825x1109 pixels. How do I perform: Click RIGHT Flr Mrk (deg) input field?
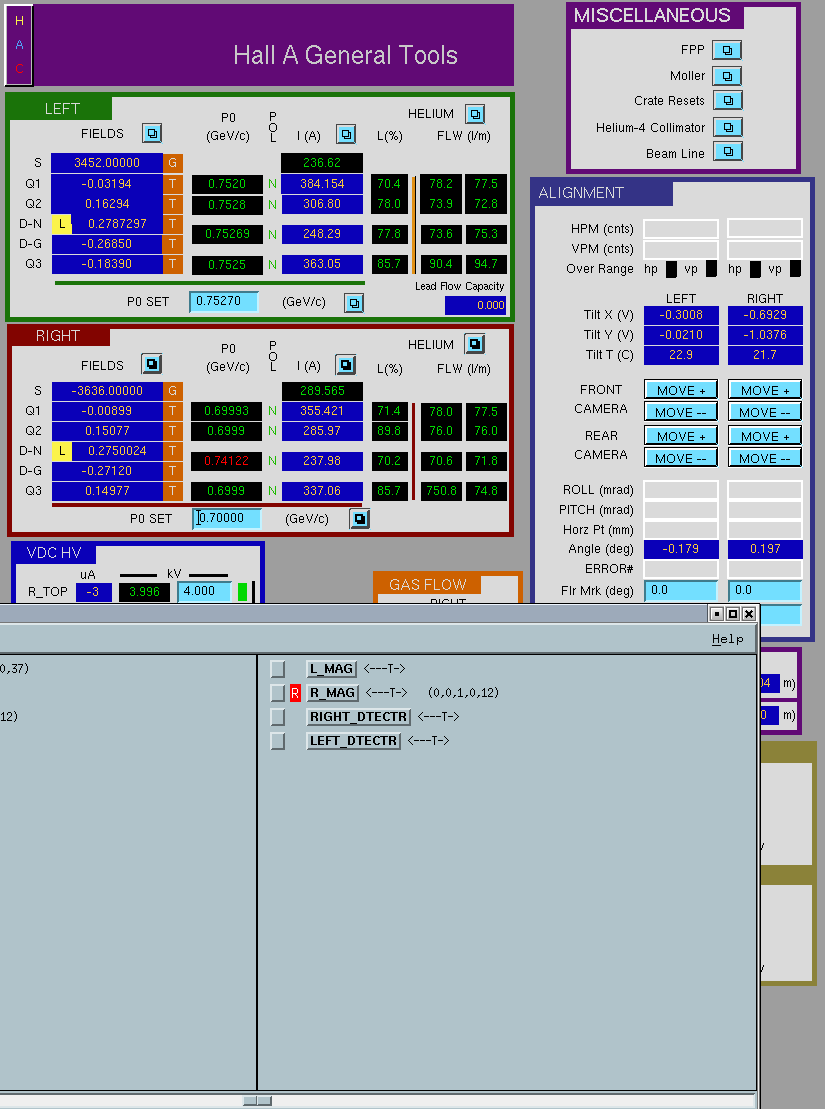765,590
